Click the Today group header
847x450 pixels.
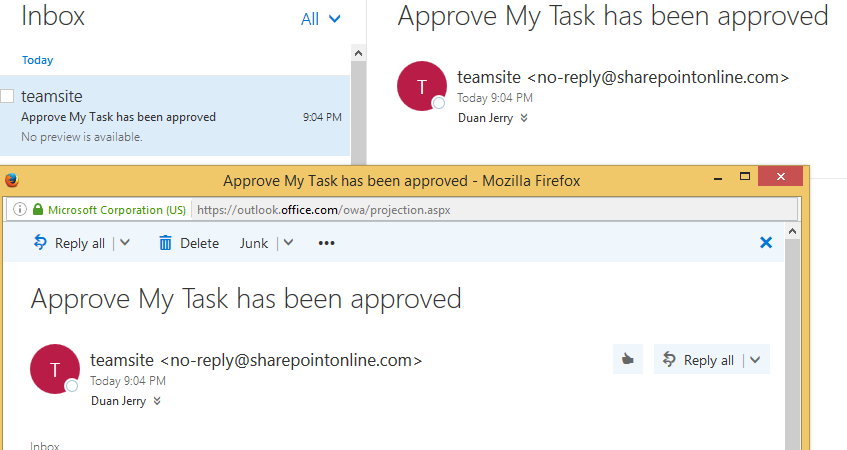37,60
